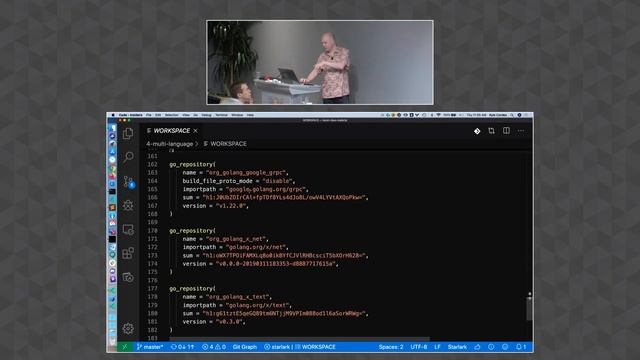Open Git Graph from status bar
This screenshot has height=360, width=640.
point(245,347)
